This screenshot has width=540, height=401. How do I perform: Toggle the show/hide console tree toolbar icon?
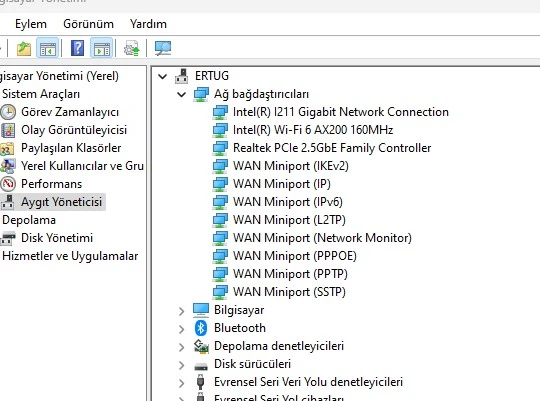pos(48,48)
